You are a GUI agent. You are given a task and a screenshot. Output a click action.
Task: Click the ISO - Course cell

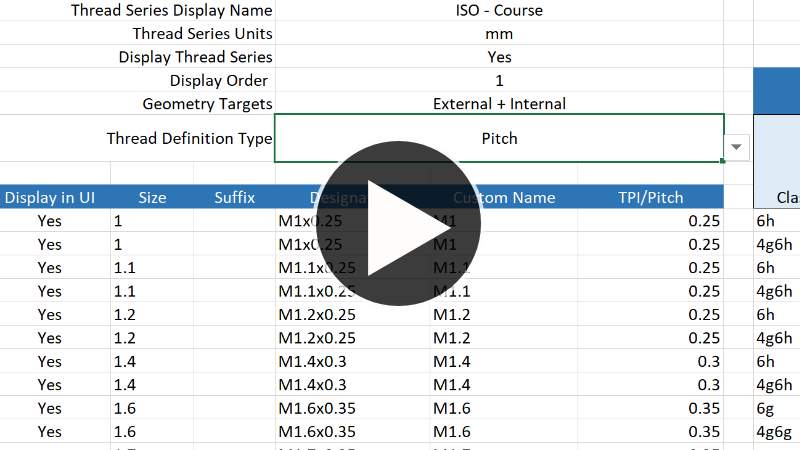coord(499,11)
